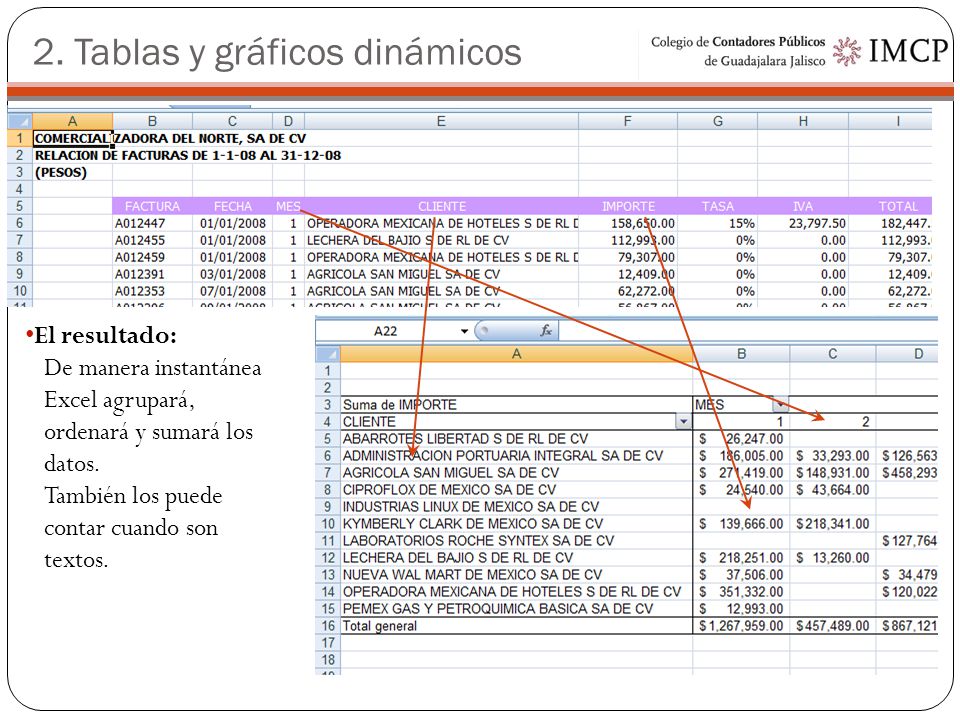
Task: Click grand total $1,267,959.00
Action: coord(741,626)
